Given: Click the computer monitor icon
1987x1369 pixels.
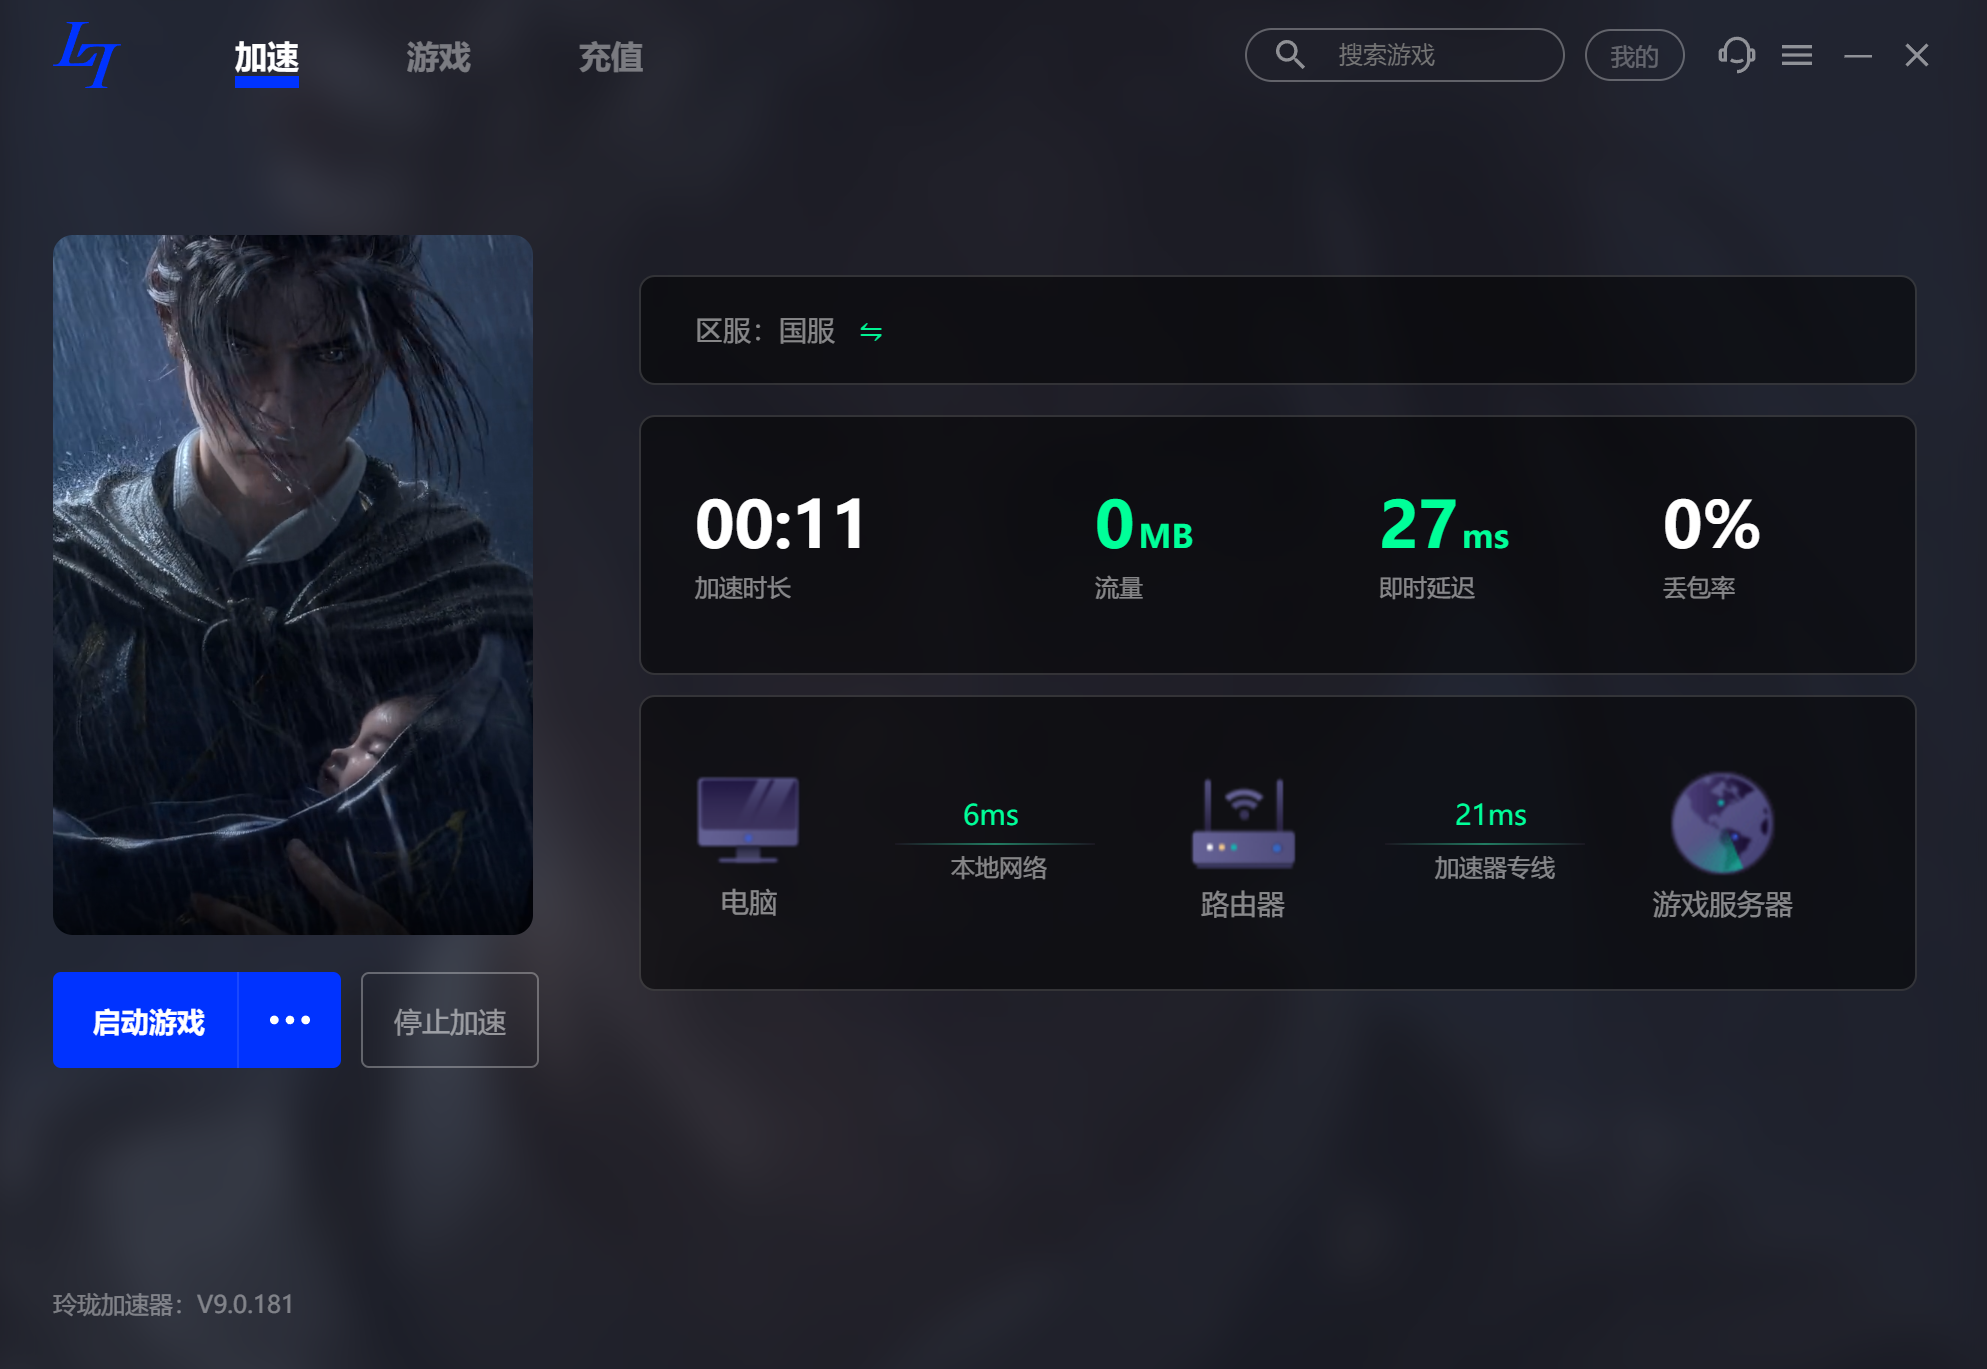Looking at the screenshot, I should (x=748, y=819).
